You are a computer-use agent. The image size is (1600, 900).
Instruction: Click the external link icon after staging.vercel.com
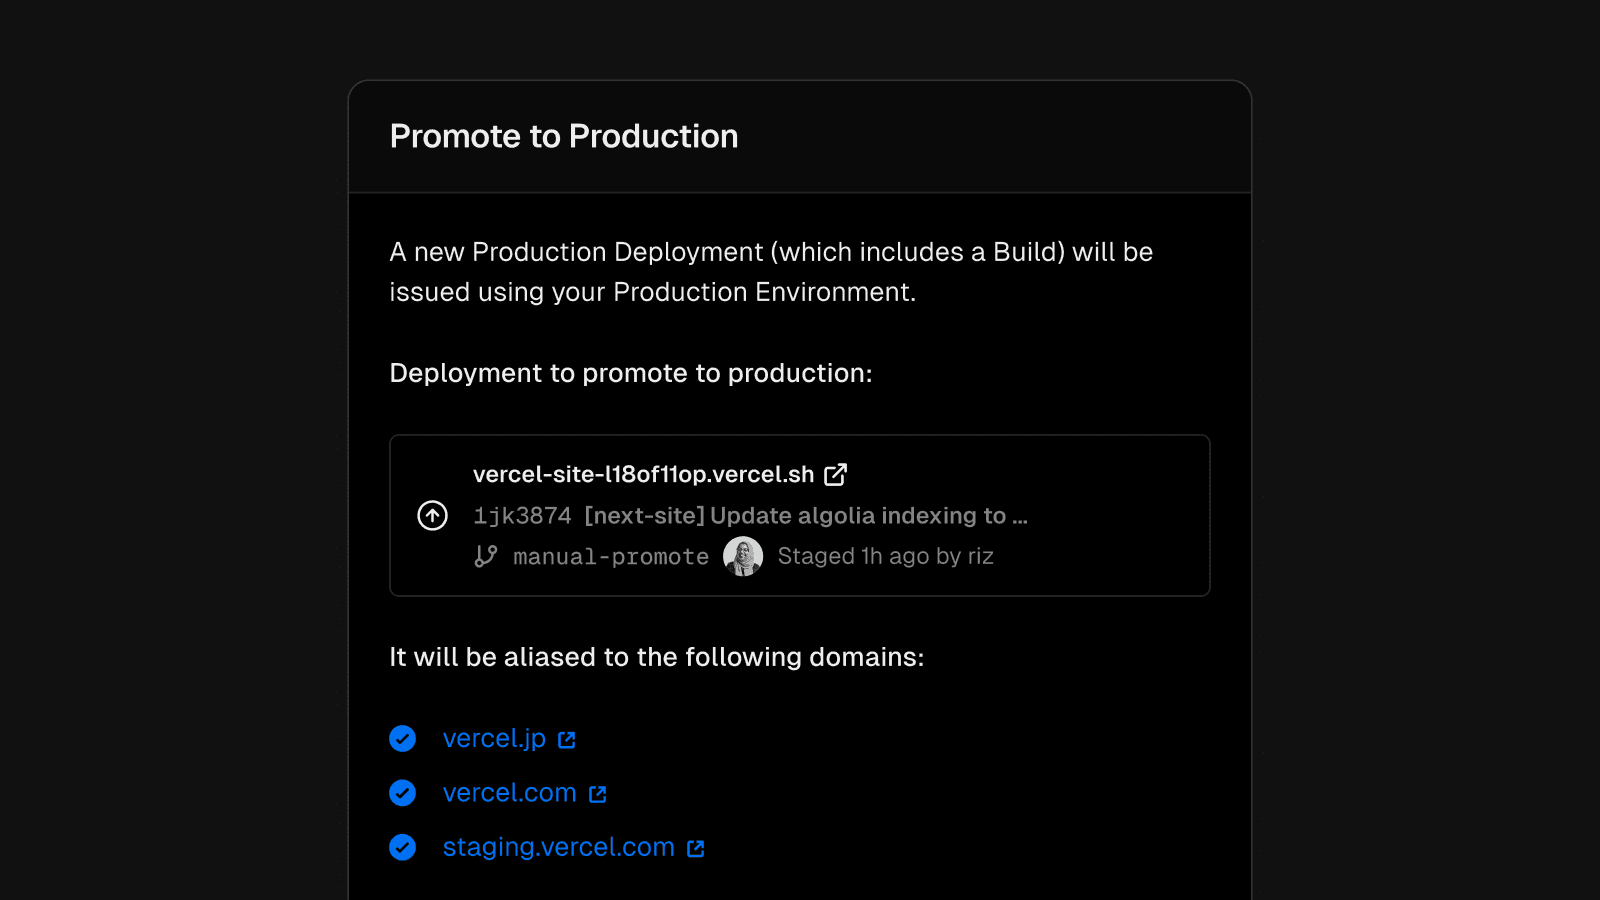pyautogui.click(x=696, y=848)
